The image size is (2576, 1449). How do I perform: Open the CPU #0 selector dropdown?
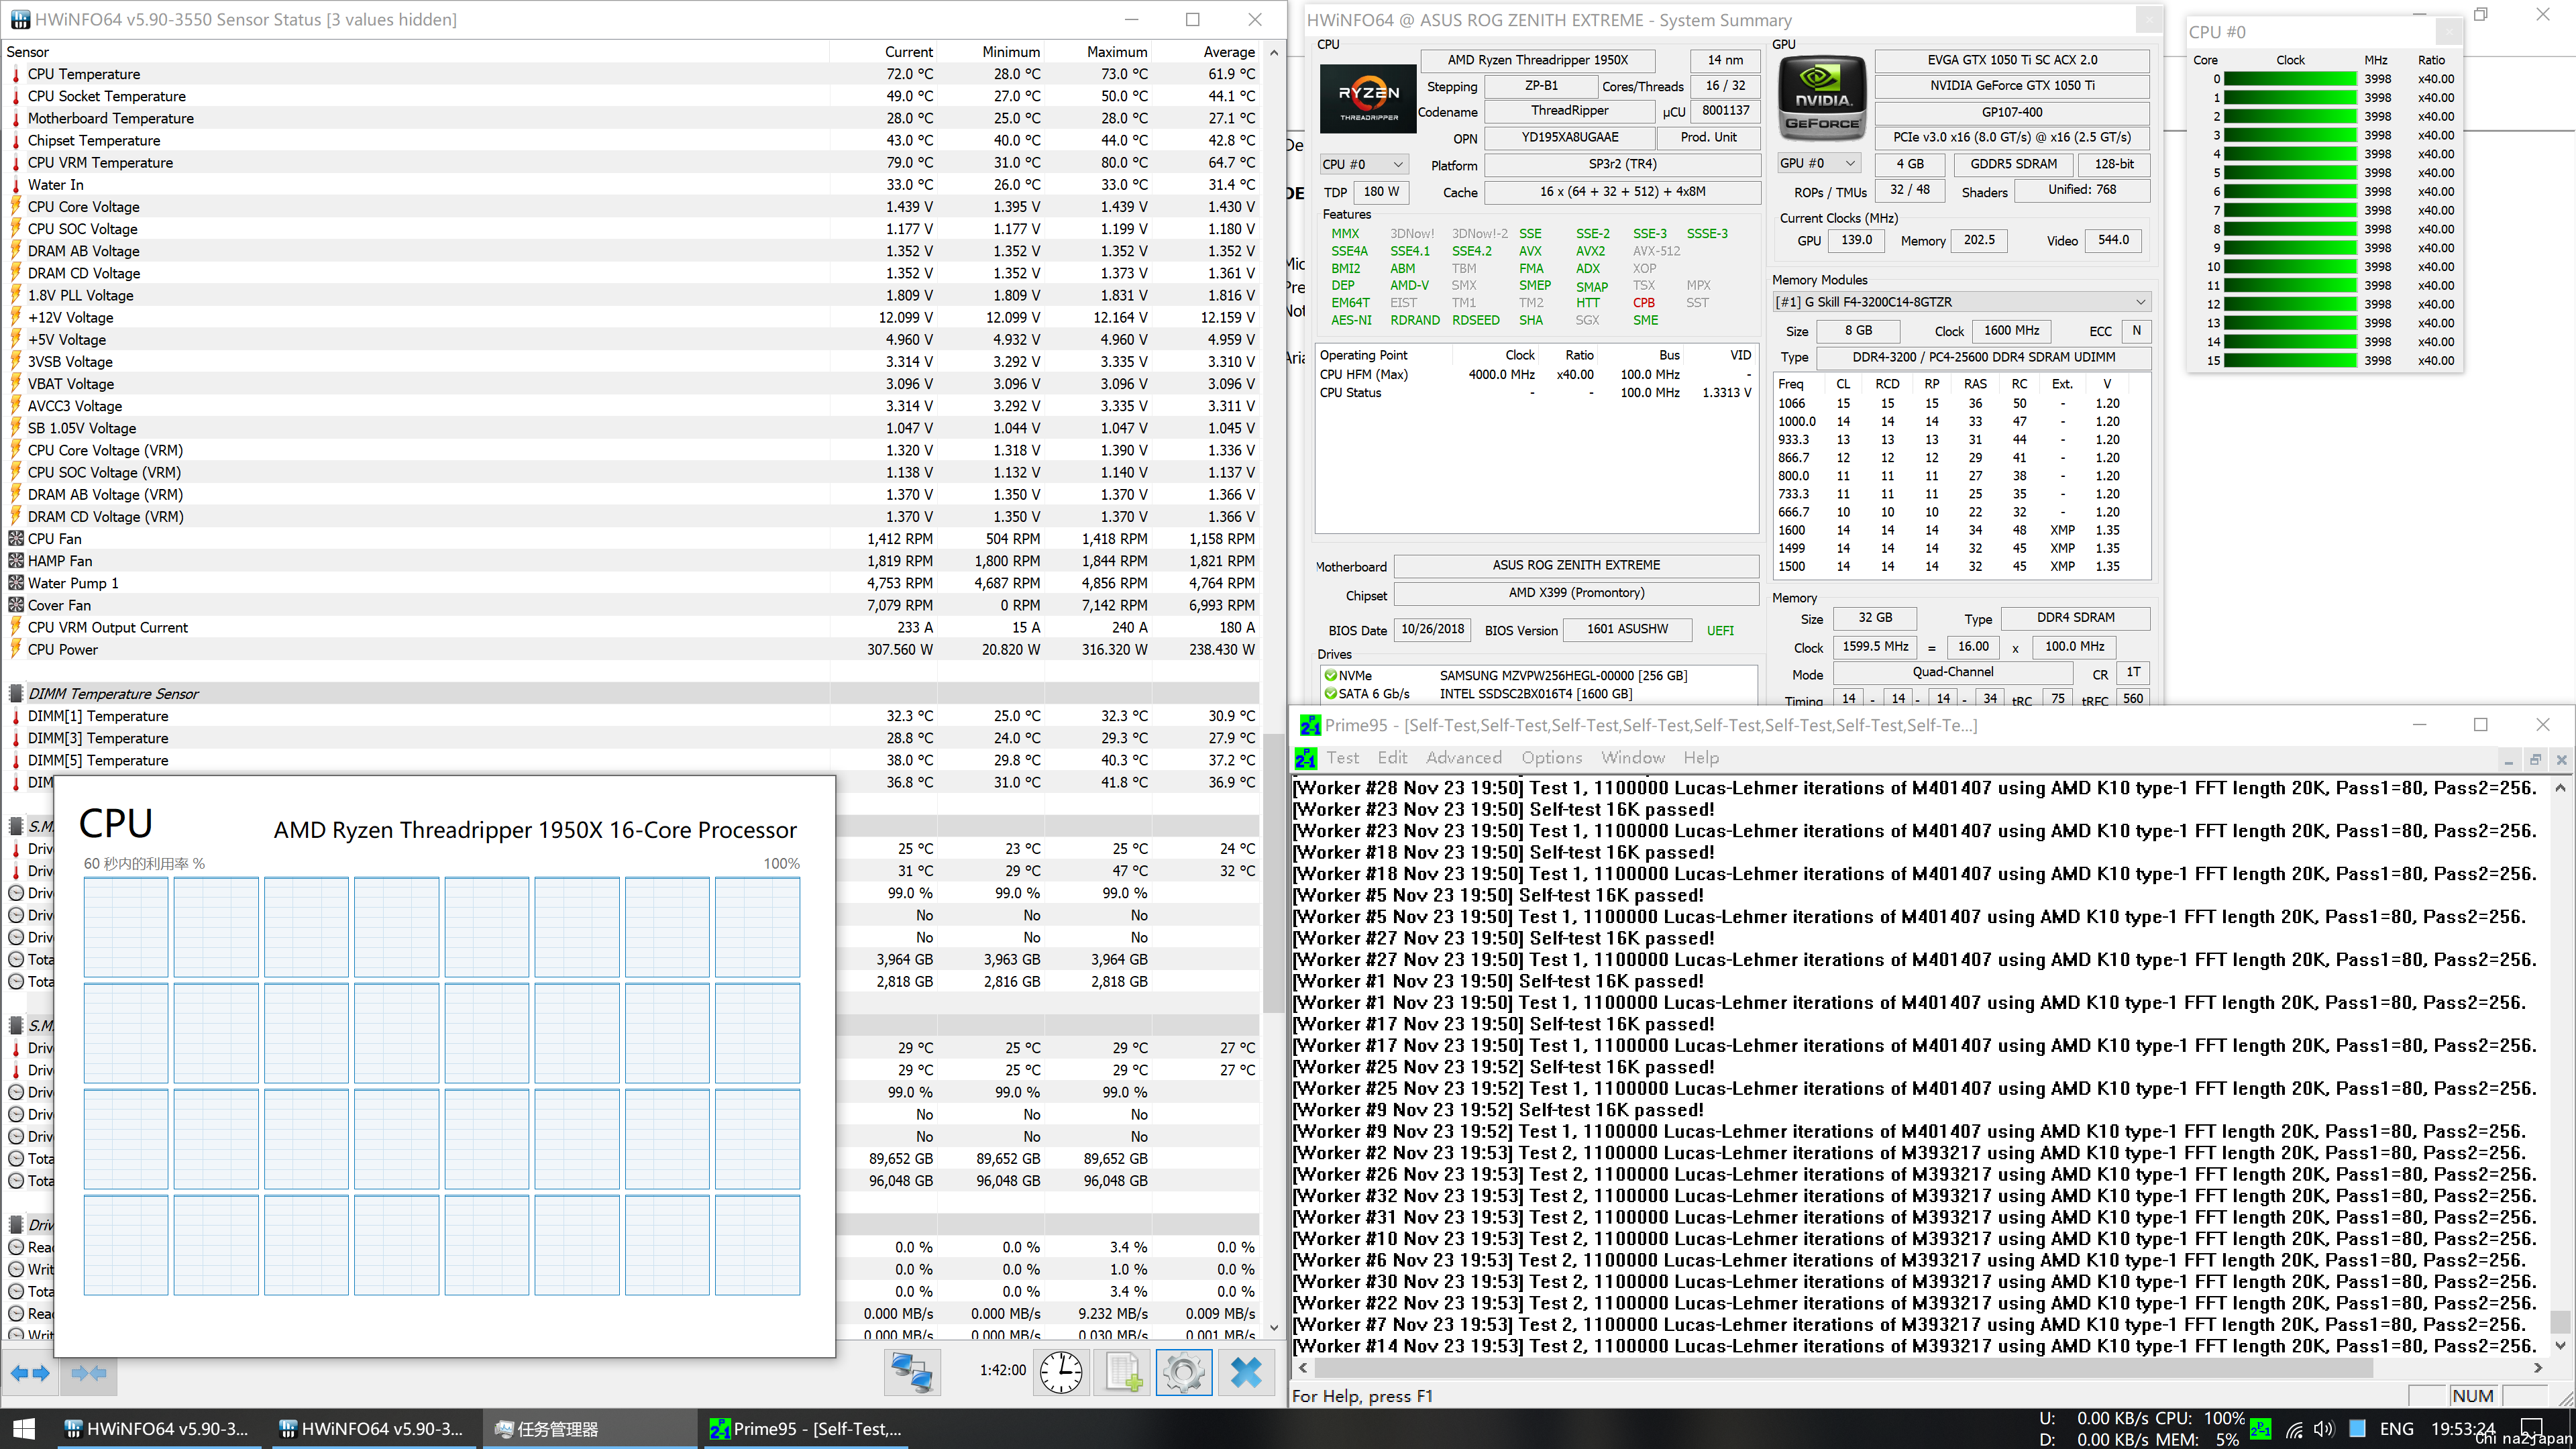point(1365,164)
